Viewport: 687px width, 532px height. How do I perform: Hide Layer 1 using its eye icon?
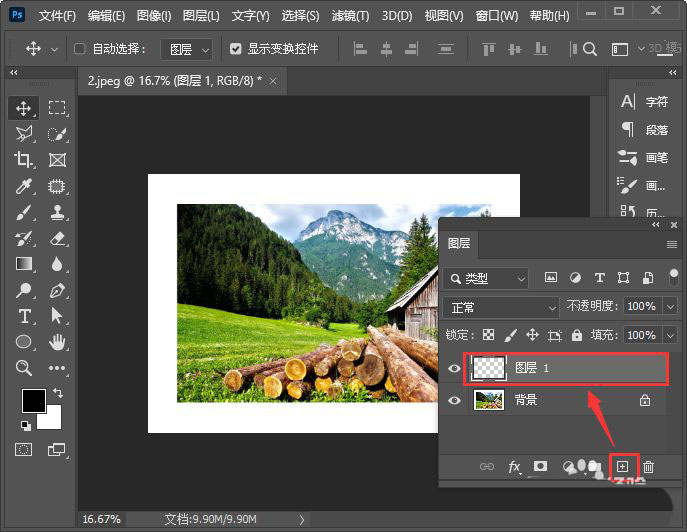(x=454, y=368)
